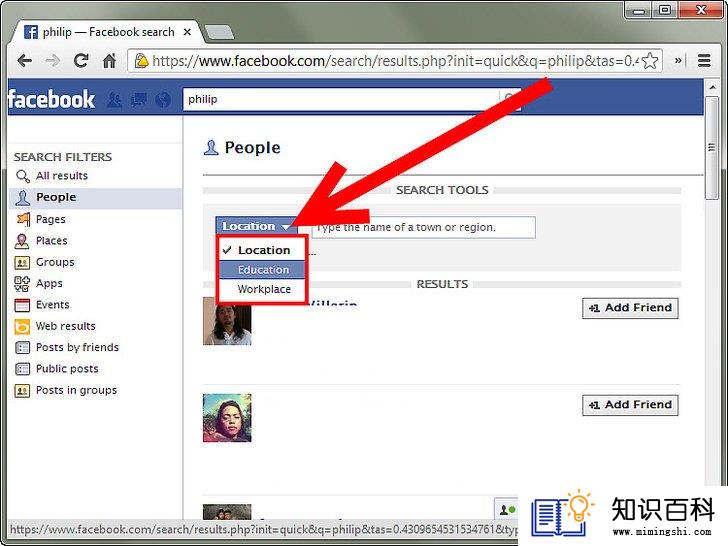This screenshot has width=728, height=546.
Task: Select the philip — Facebook search tab
Action: pos(106,32)
